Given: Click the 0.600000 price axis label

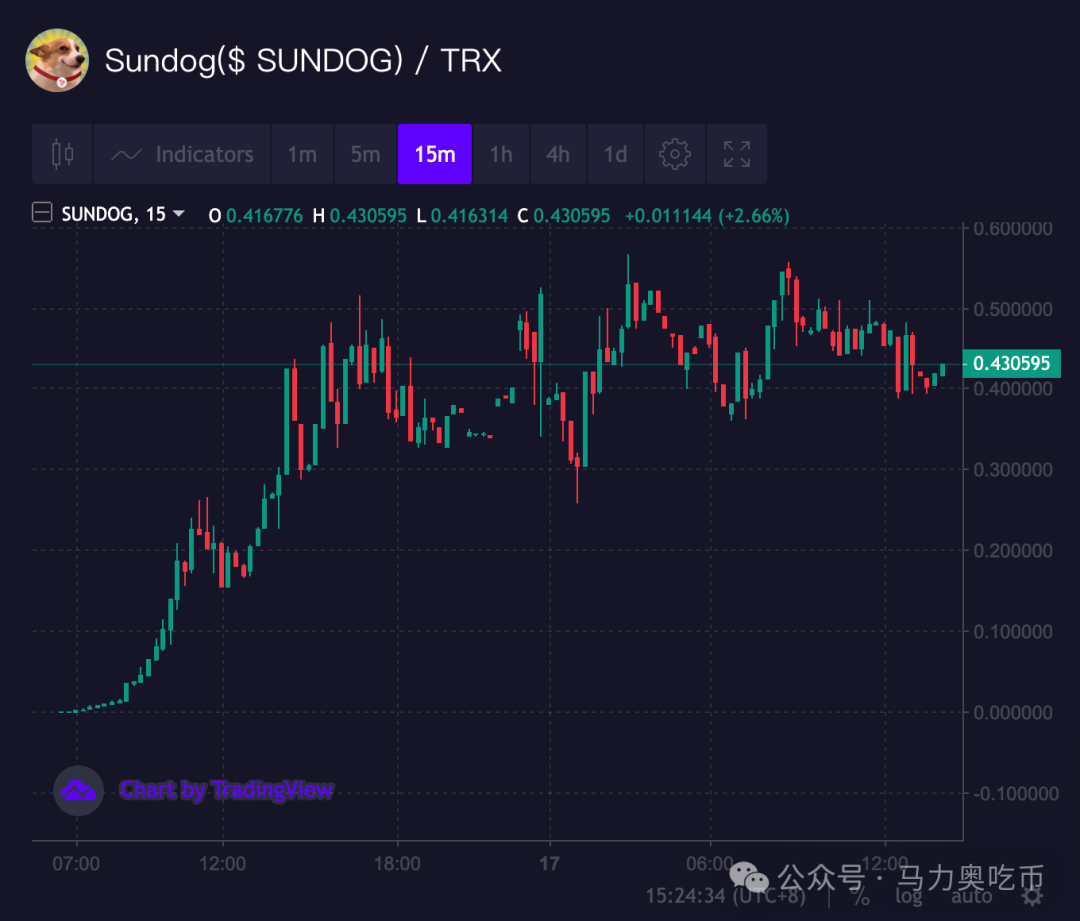Looking at the screenshot, I should [x=1012, y=229].
